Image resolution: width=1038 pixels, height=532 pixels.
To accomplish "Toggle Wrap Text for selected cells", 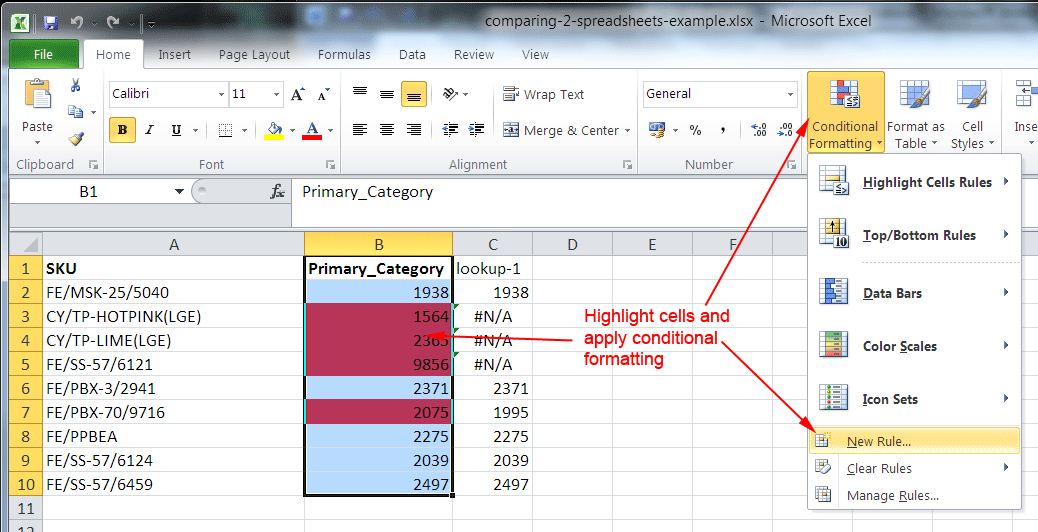I will point(544,95).
